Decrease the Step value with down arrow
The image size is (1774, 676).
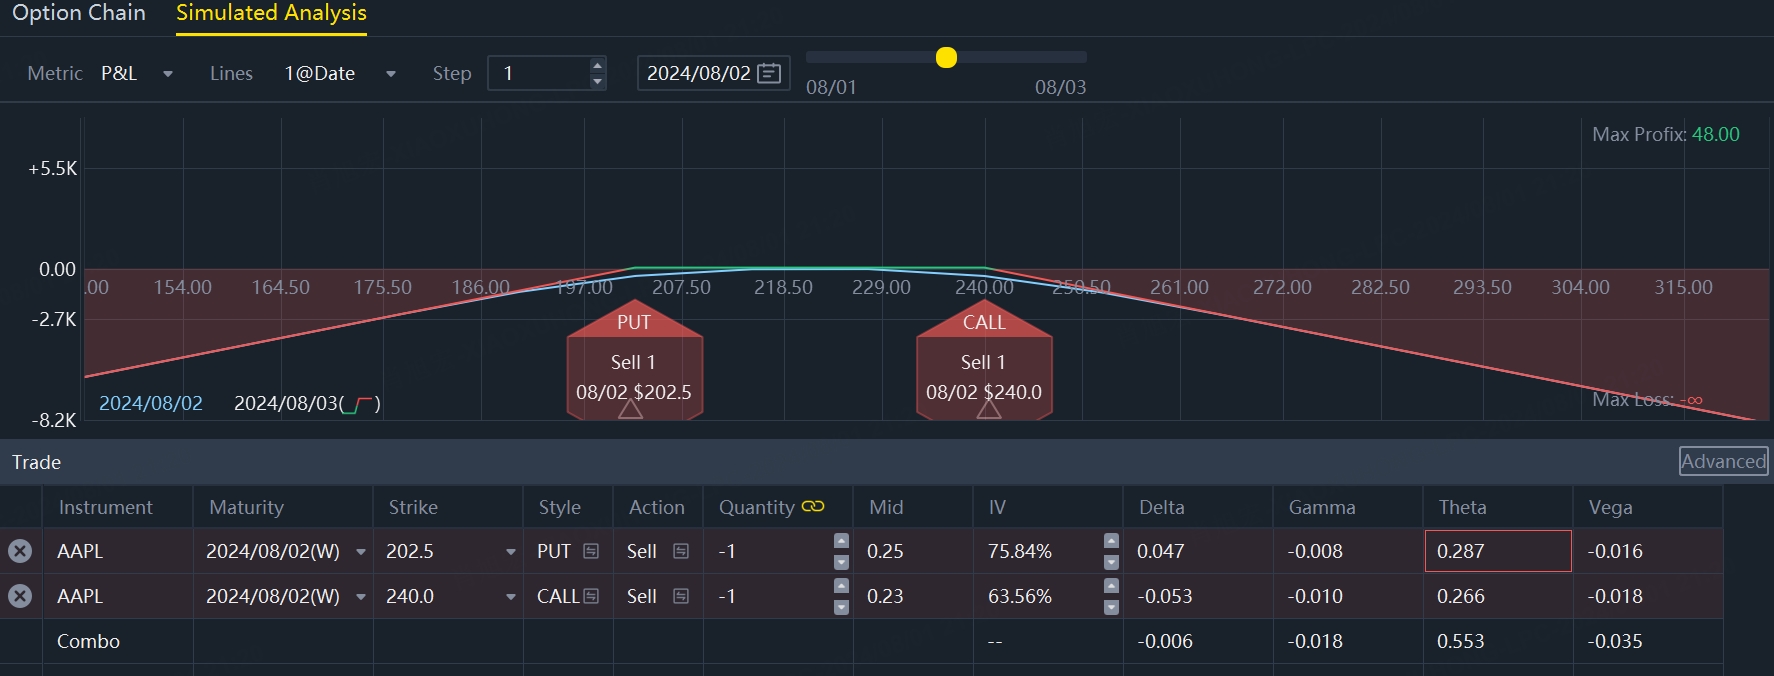pyautogui.click(x=598, y=81)
